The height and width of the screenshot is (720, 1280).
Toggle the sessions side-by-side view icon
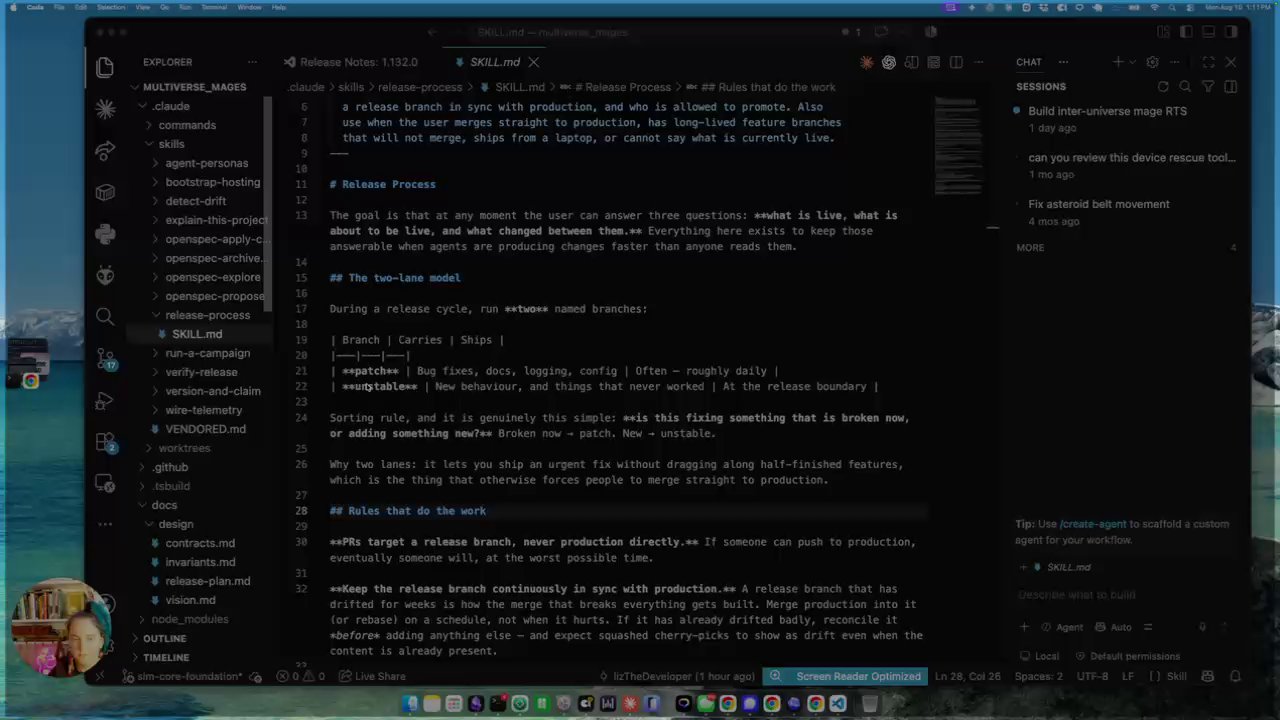click(1231, 87)
